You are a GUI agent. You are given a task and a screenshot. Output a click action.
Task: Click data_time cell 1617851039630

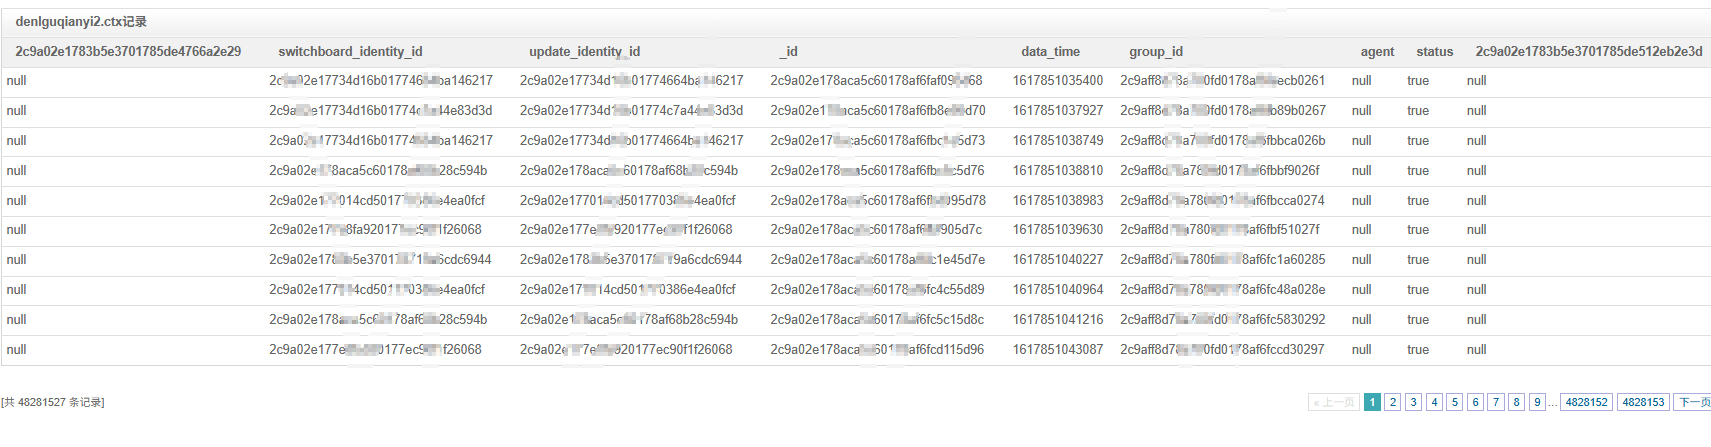(x=1057, y=230)
